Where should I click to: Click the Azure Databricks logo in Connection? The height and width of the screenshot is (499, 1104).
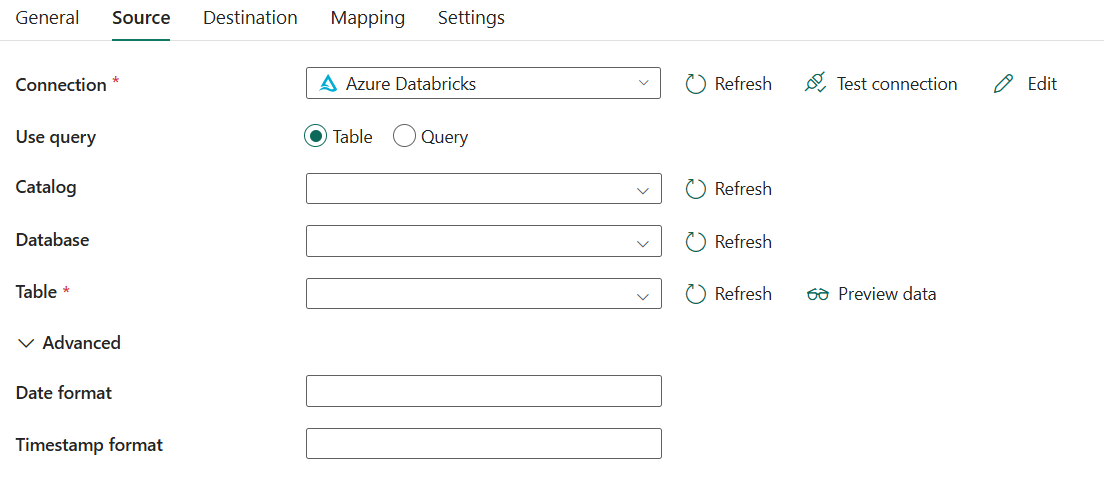tap(329, 84)
